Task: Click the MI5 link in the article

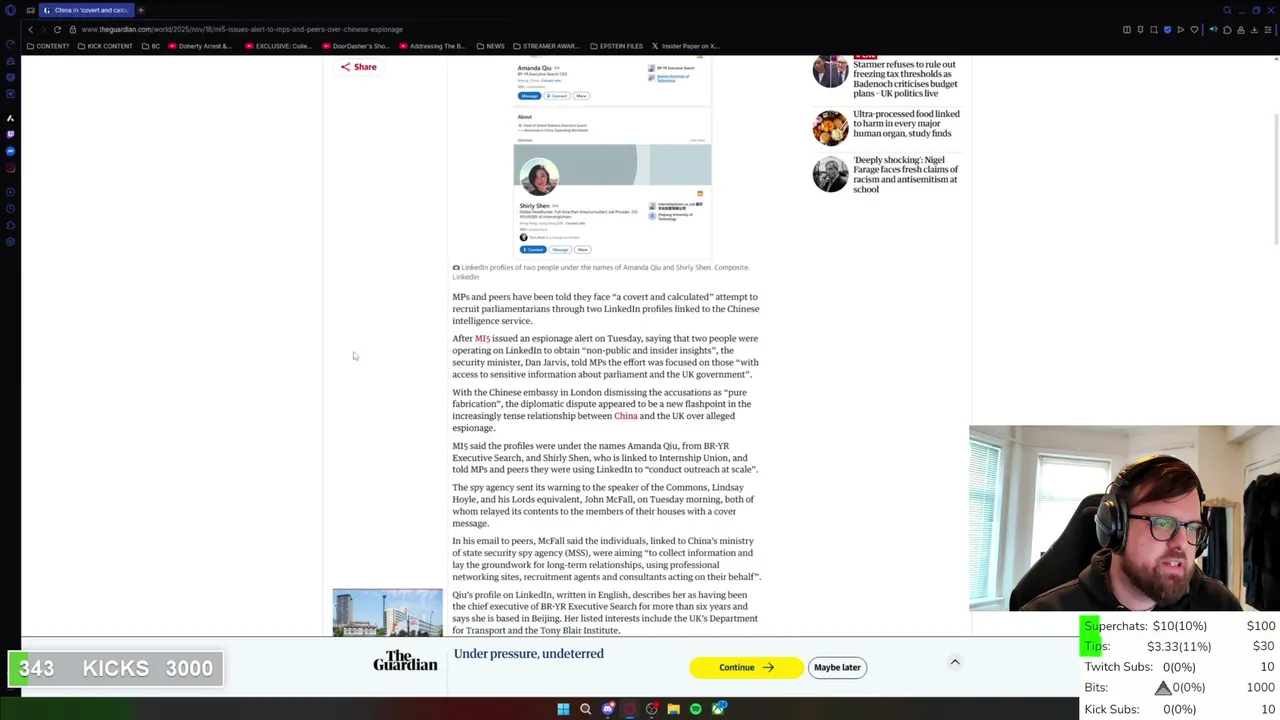Action: point(482,339)
